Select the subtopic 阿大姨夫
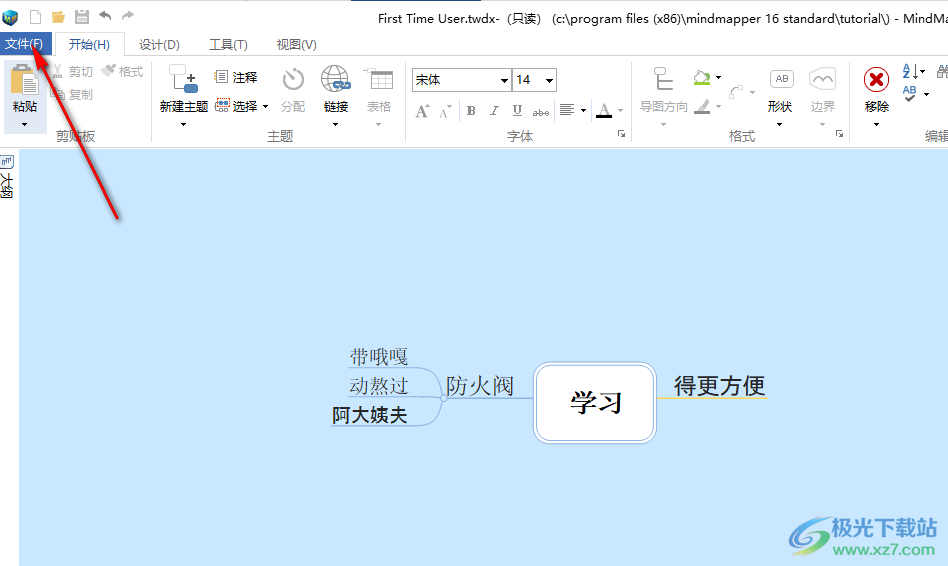The width and height of the screenshot is (948, 566). pyautogui.click(x=369, y=415)
